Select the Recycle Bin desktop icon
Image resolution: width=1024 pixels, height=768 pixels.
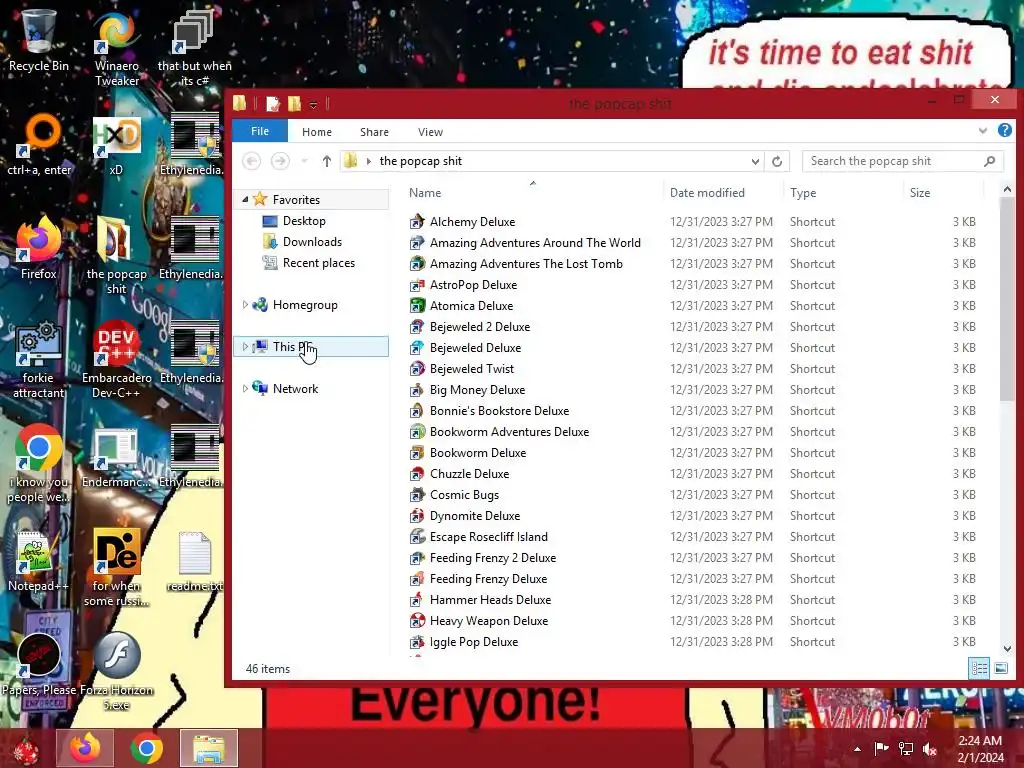(x=39, y=40)
